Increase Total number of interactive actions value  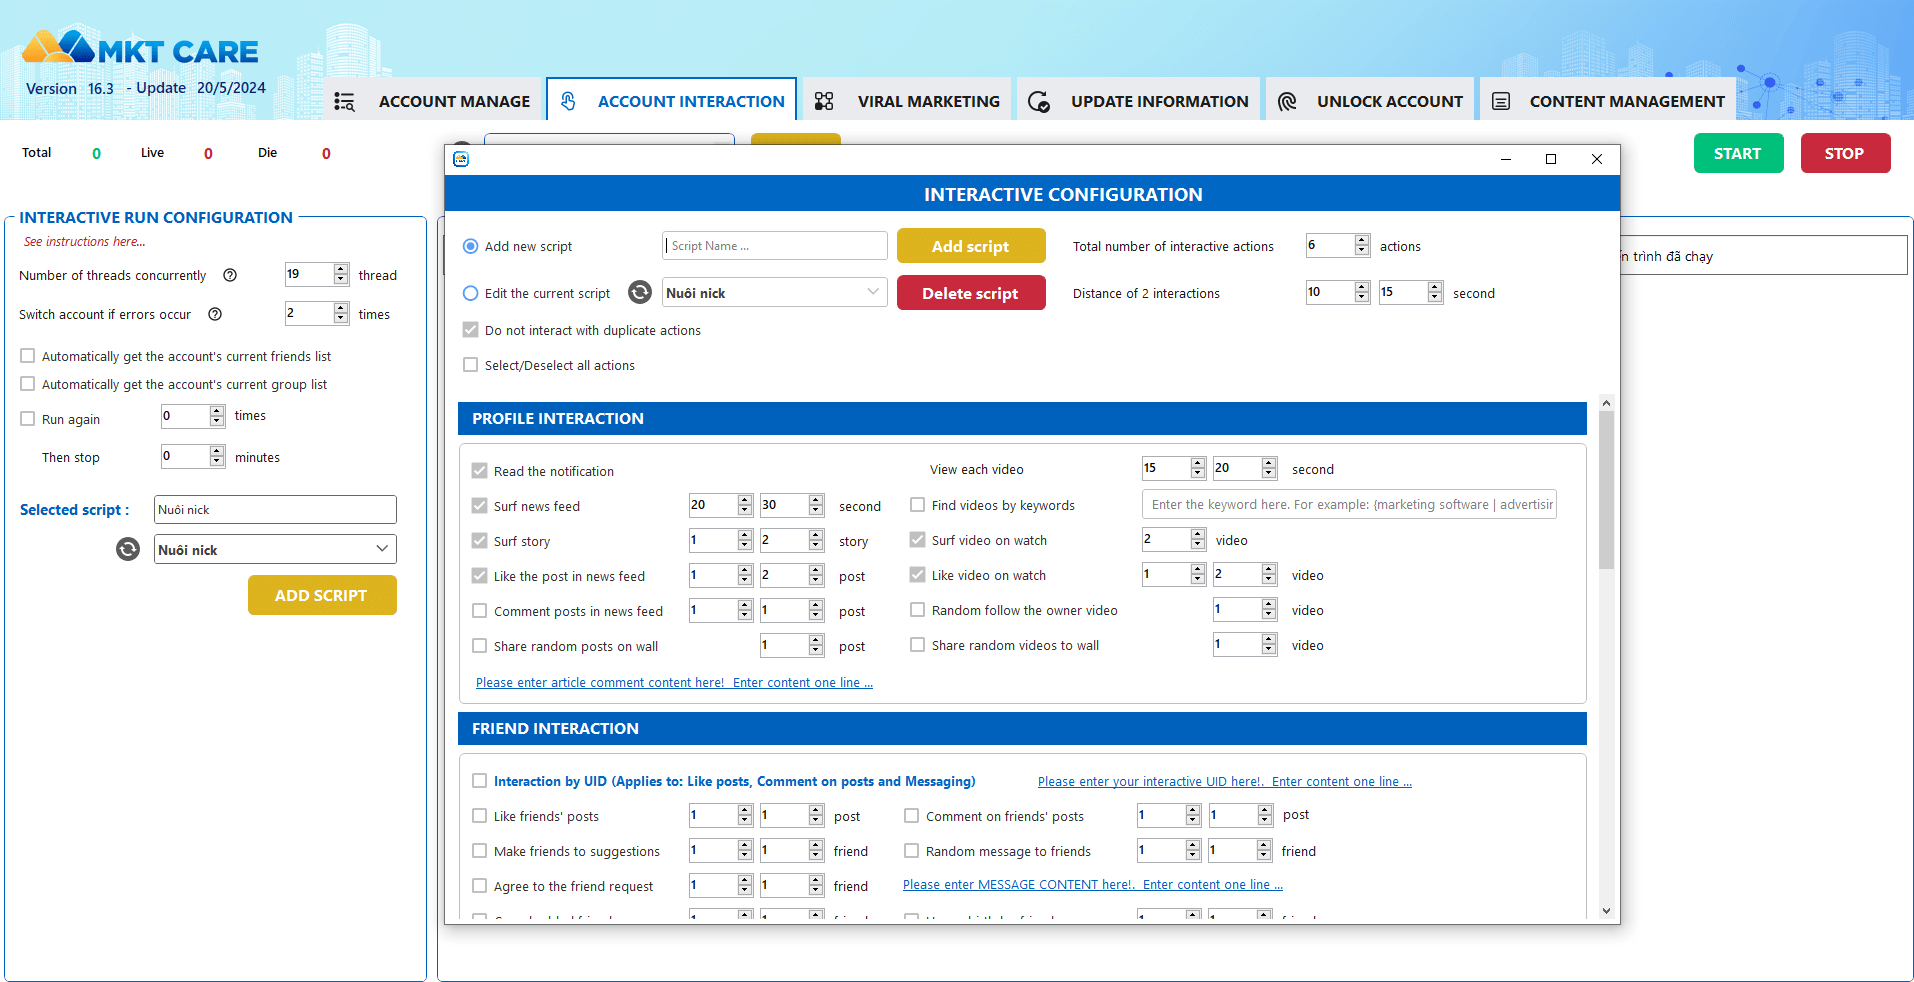(1362, 241)
